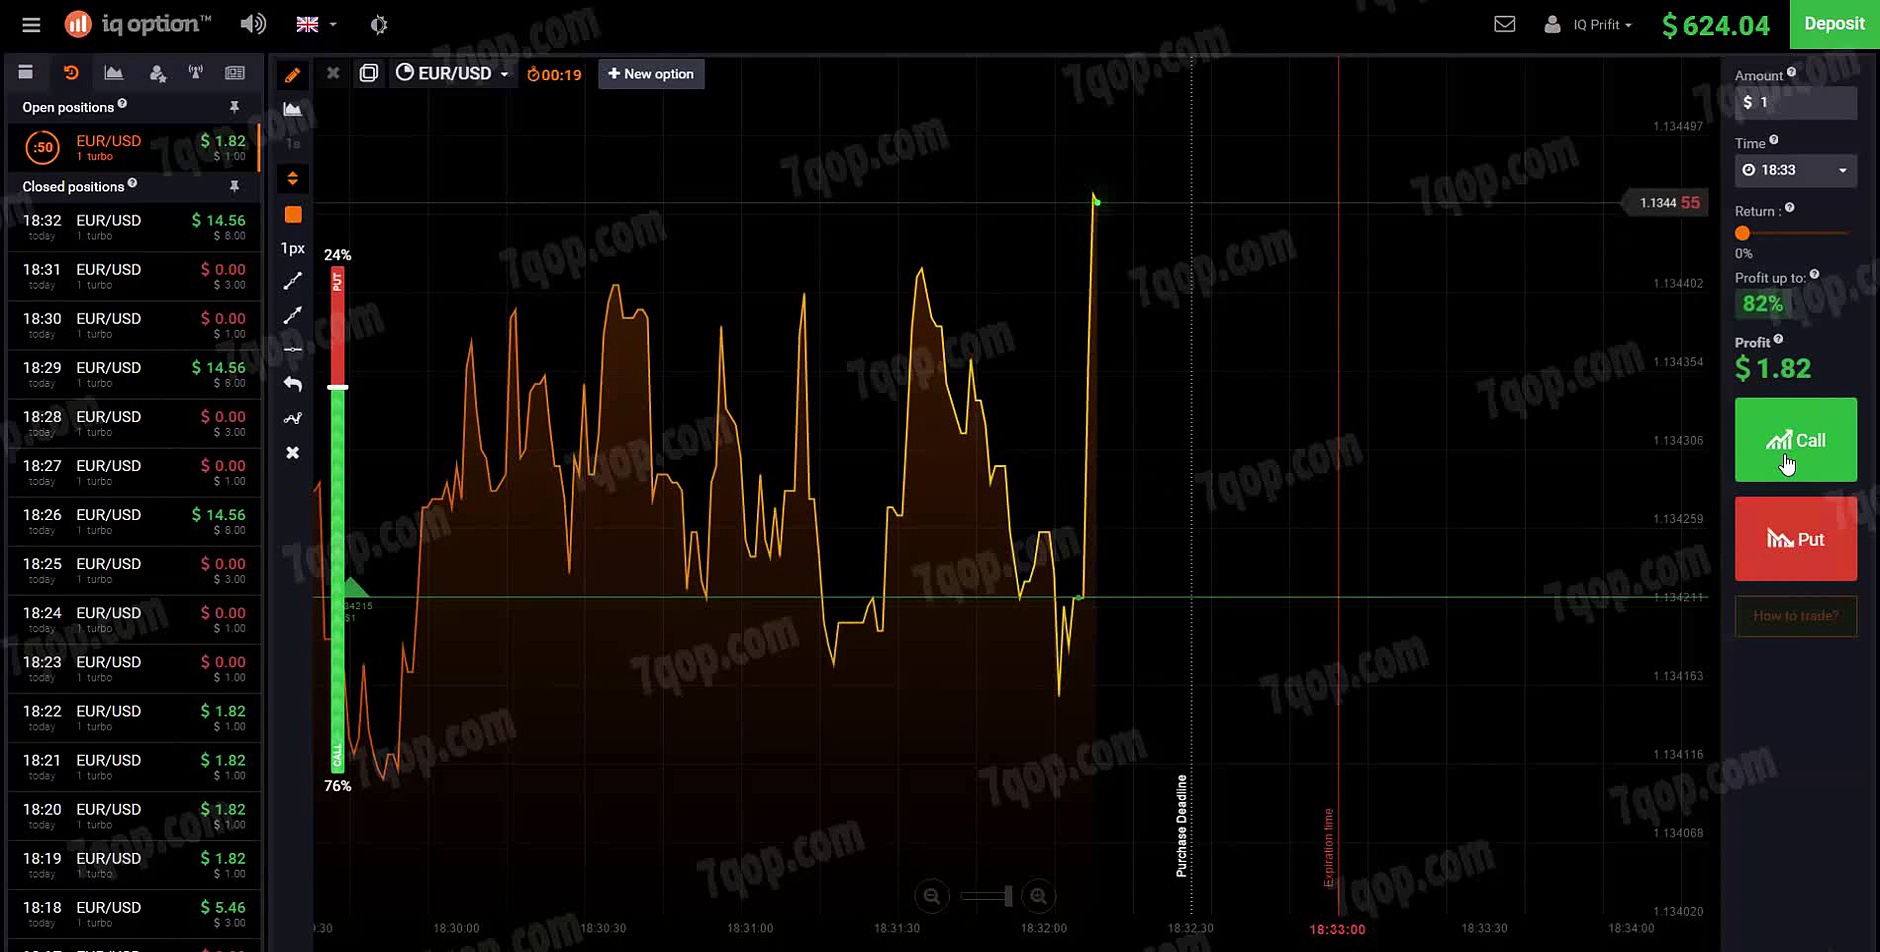This screenshot has width=1880, height=952.
Task: Select the open EUR/USD turbo position
Action: 134,147
